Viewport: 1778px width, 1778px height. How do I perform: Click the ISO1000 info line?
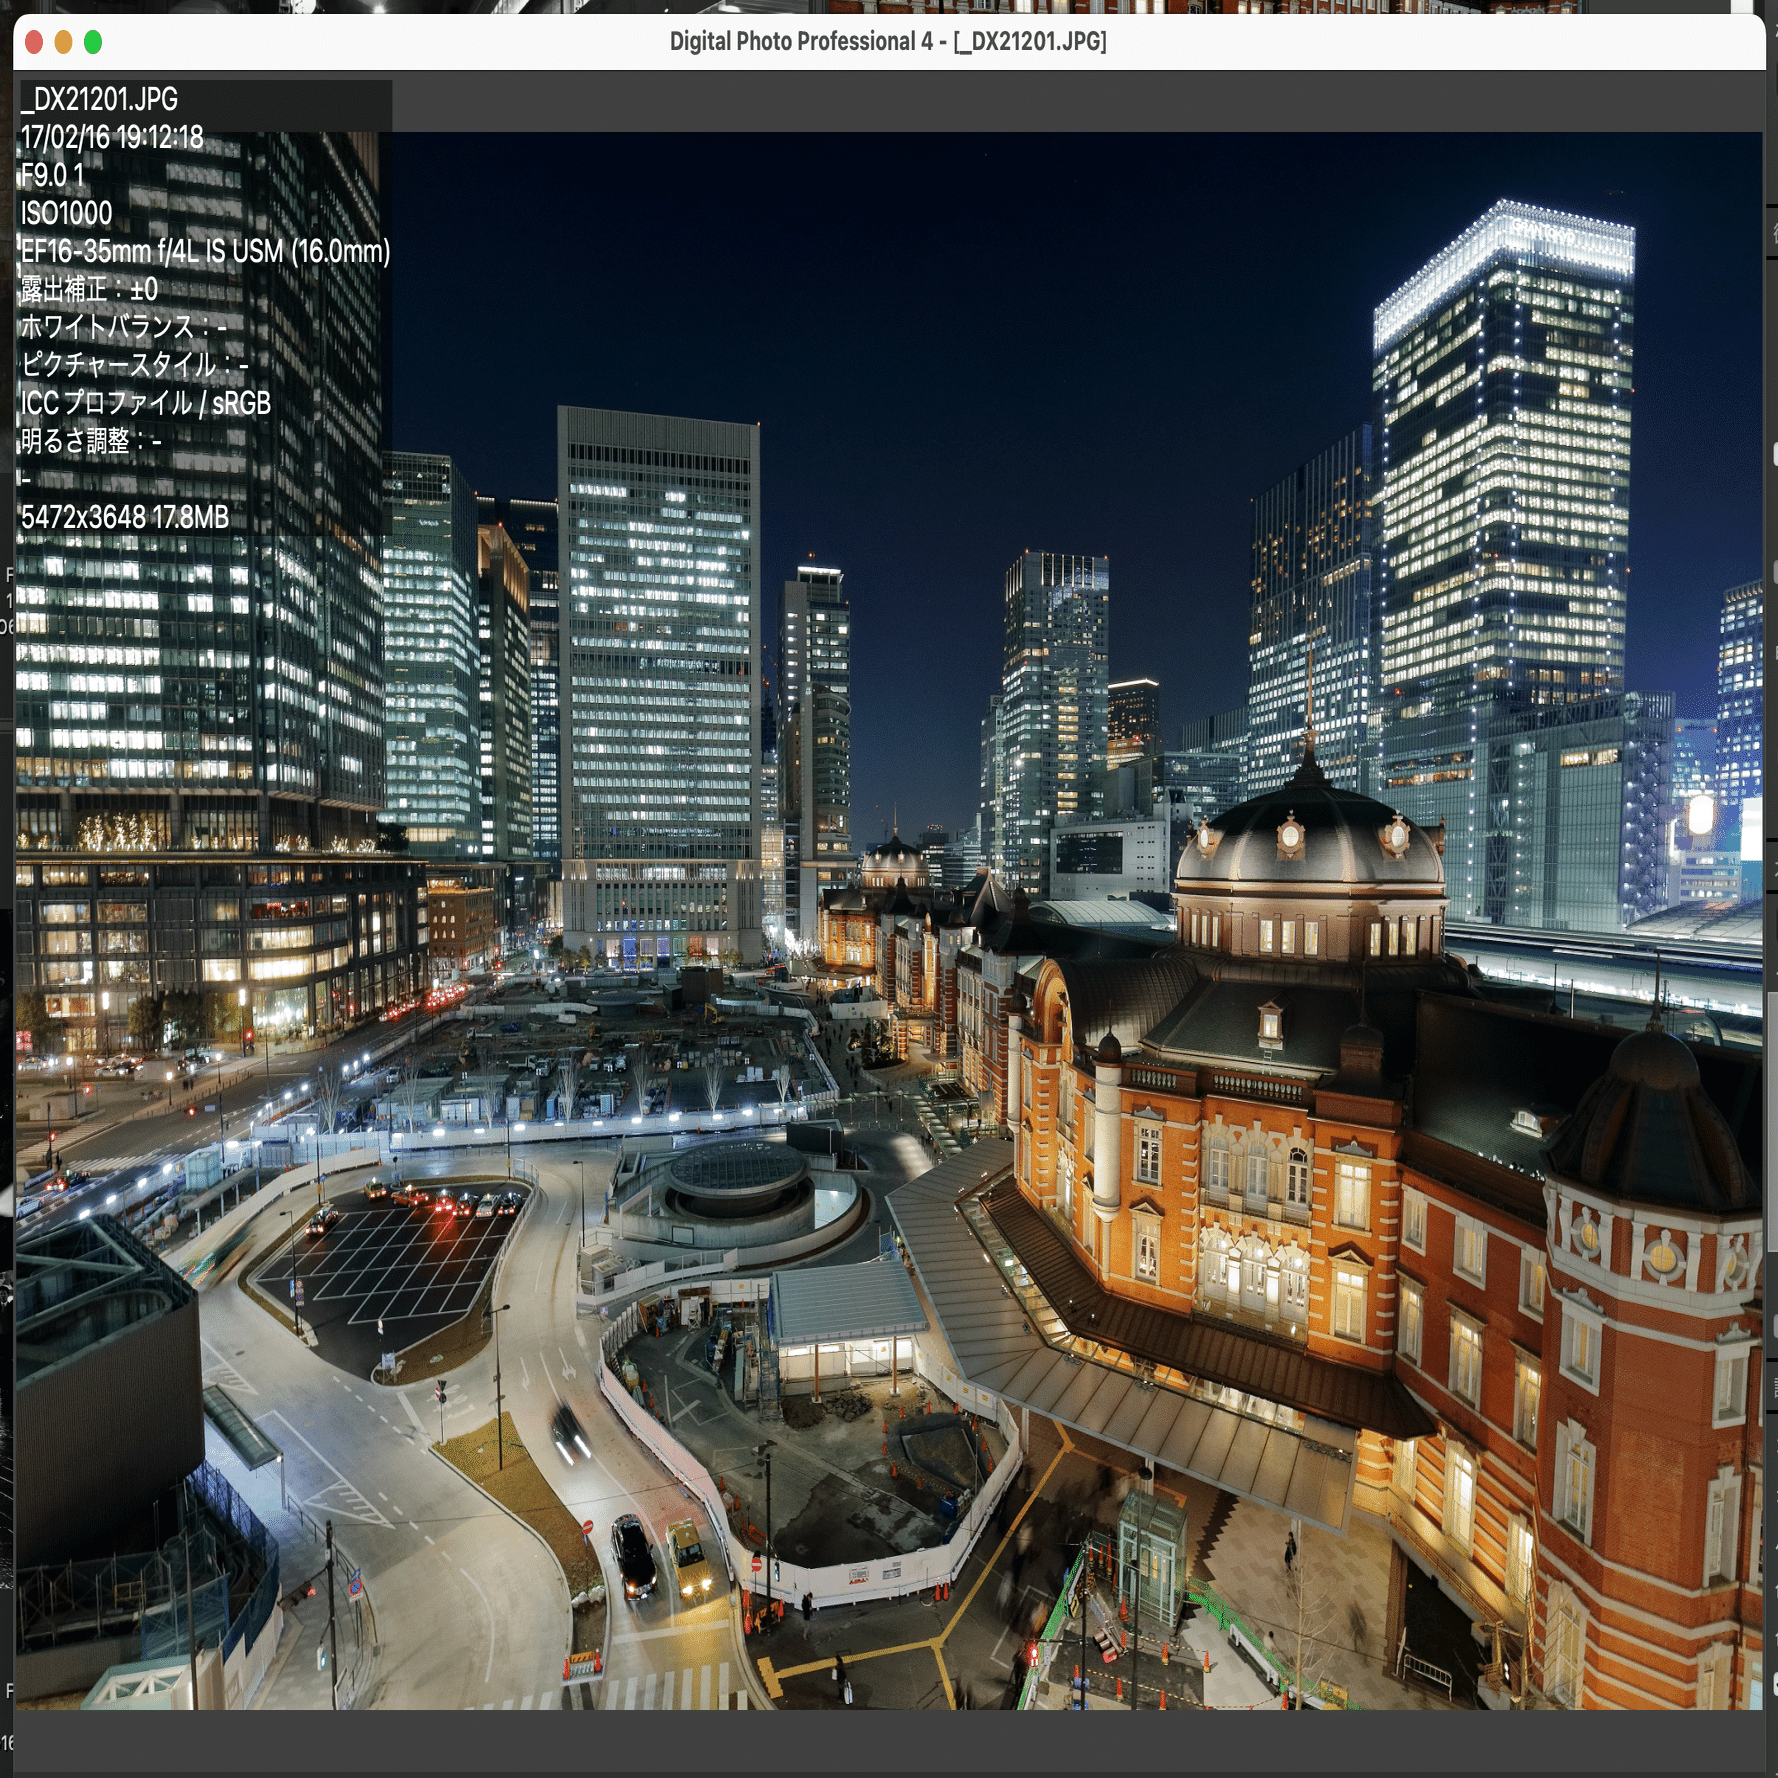point(67,213)
